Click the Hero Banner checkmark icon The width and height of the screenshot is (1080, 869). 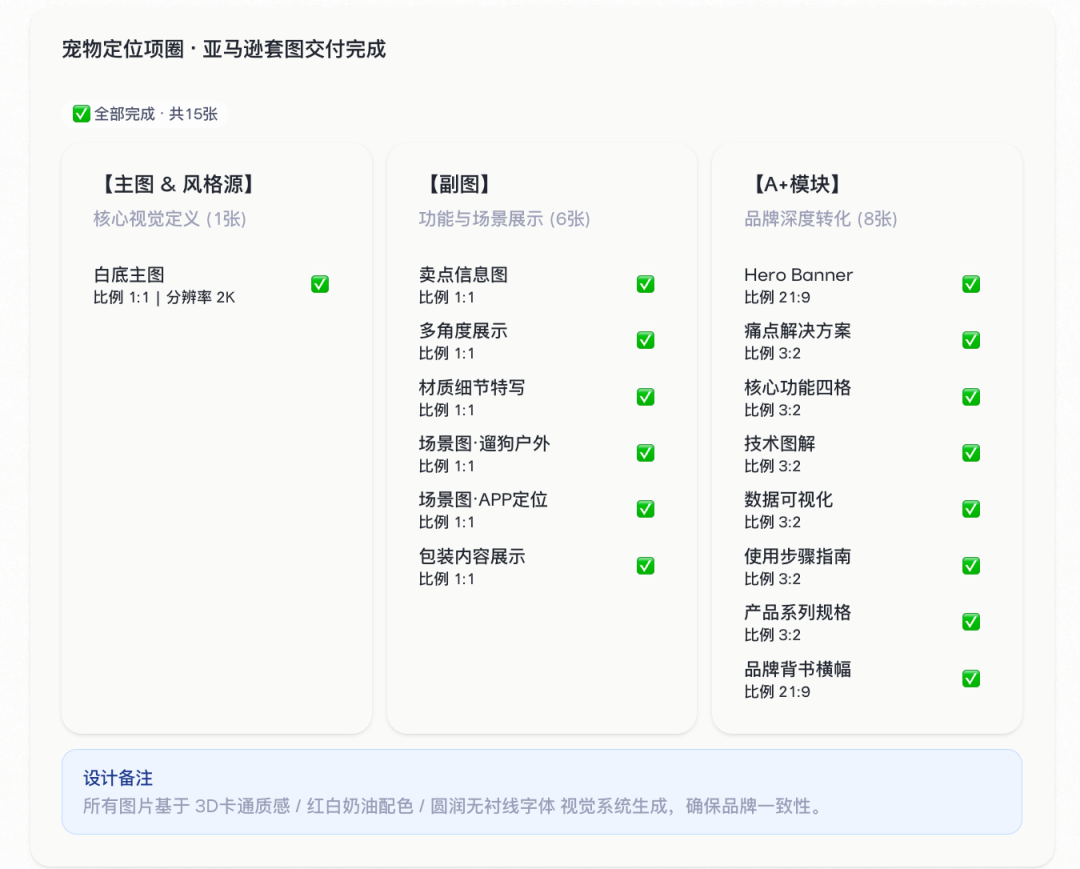(x=970, y=284)
